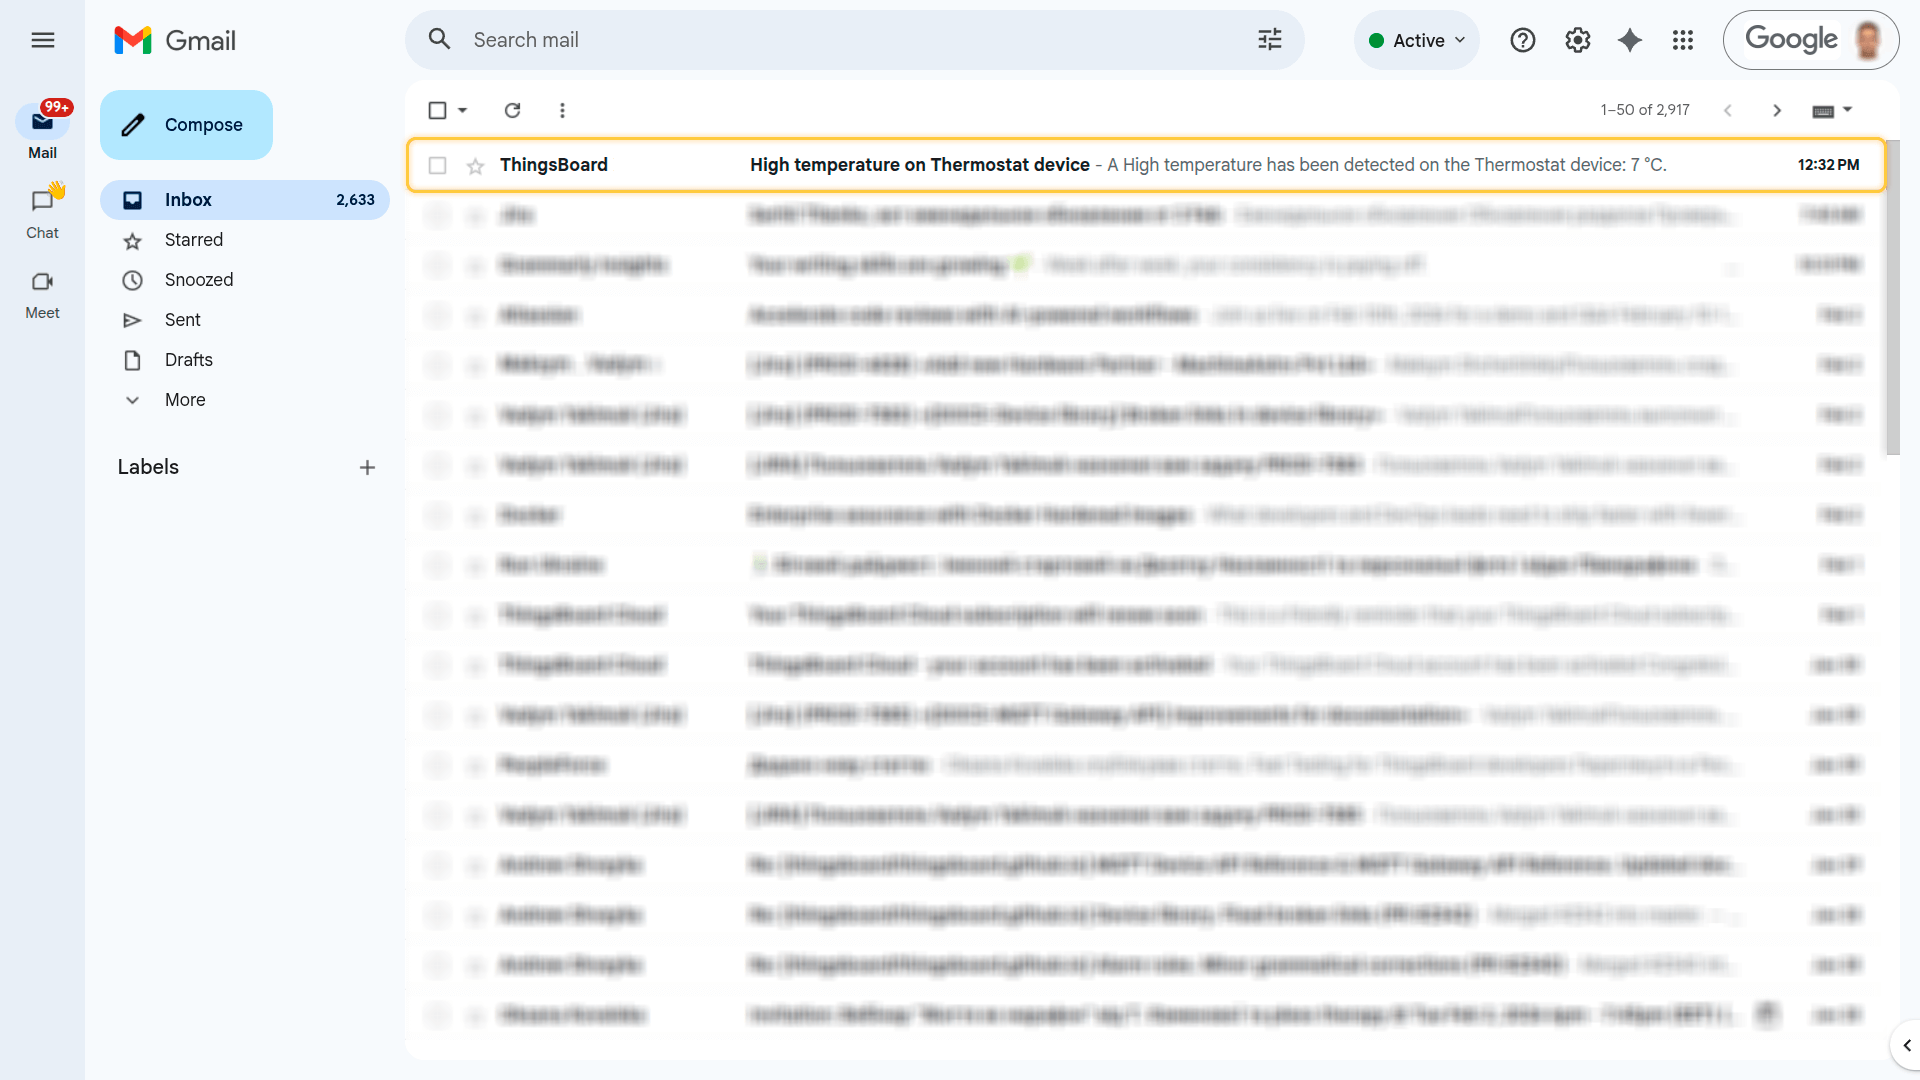Click the Gemini sparkle icon
The image size is (1920, 1080).
[x=1630, y=40]
